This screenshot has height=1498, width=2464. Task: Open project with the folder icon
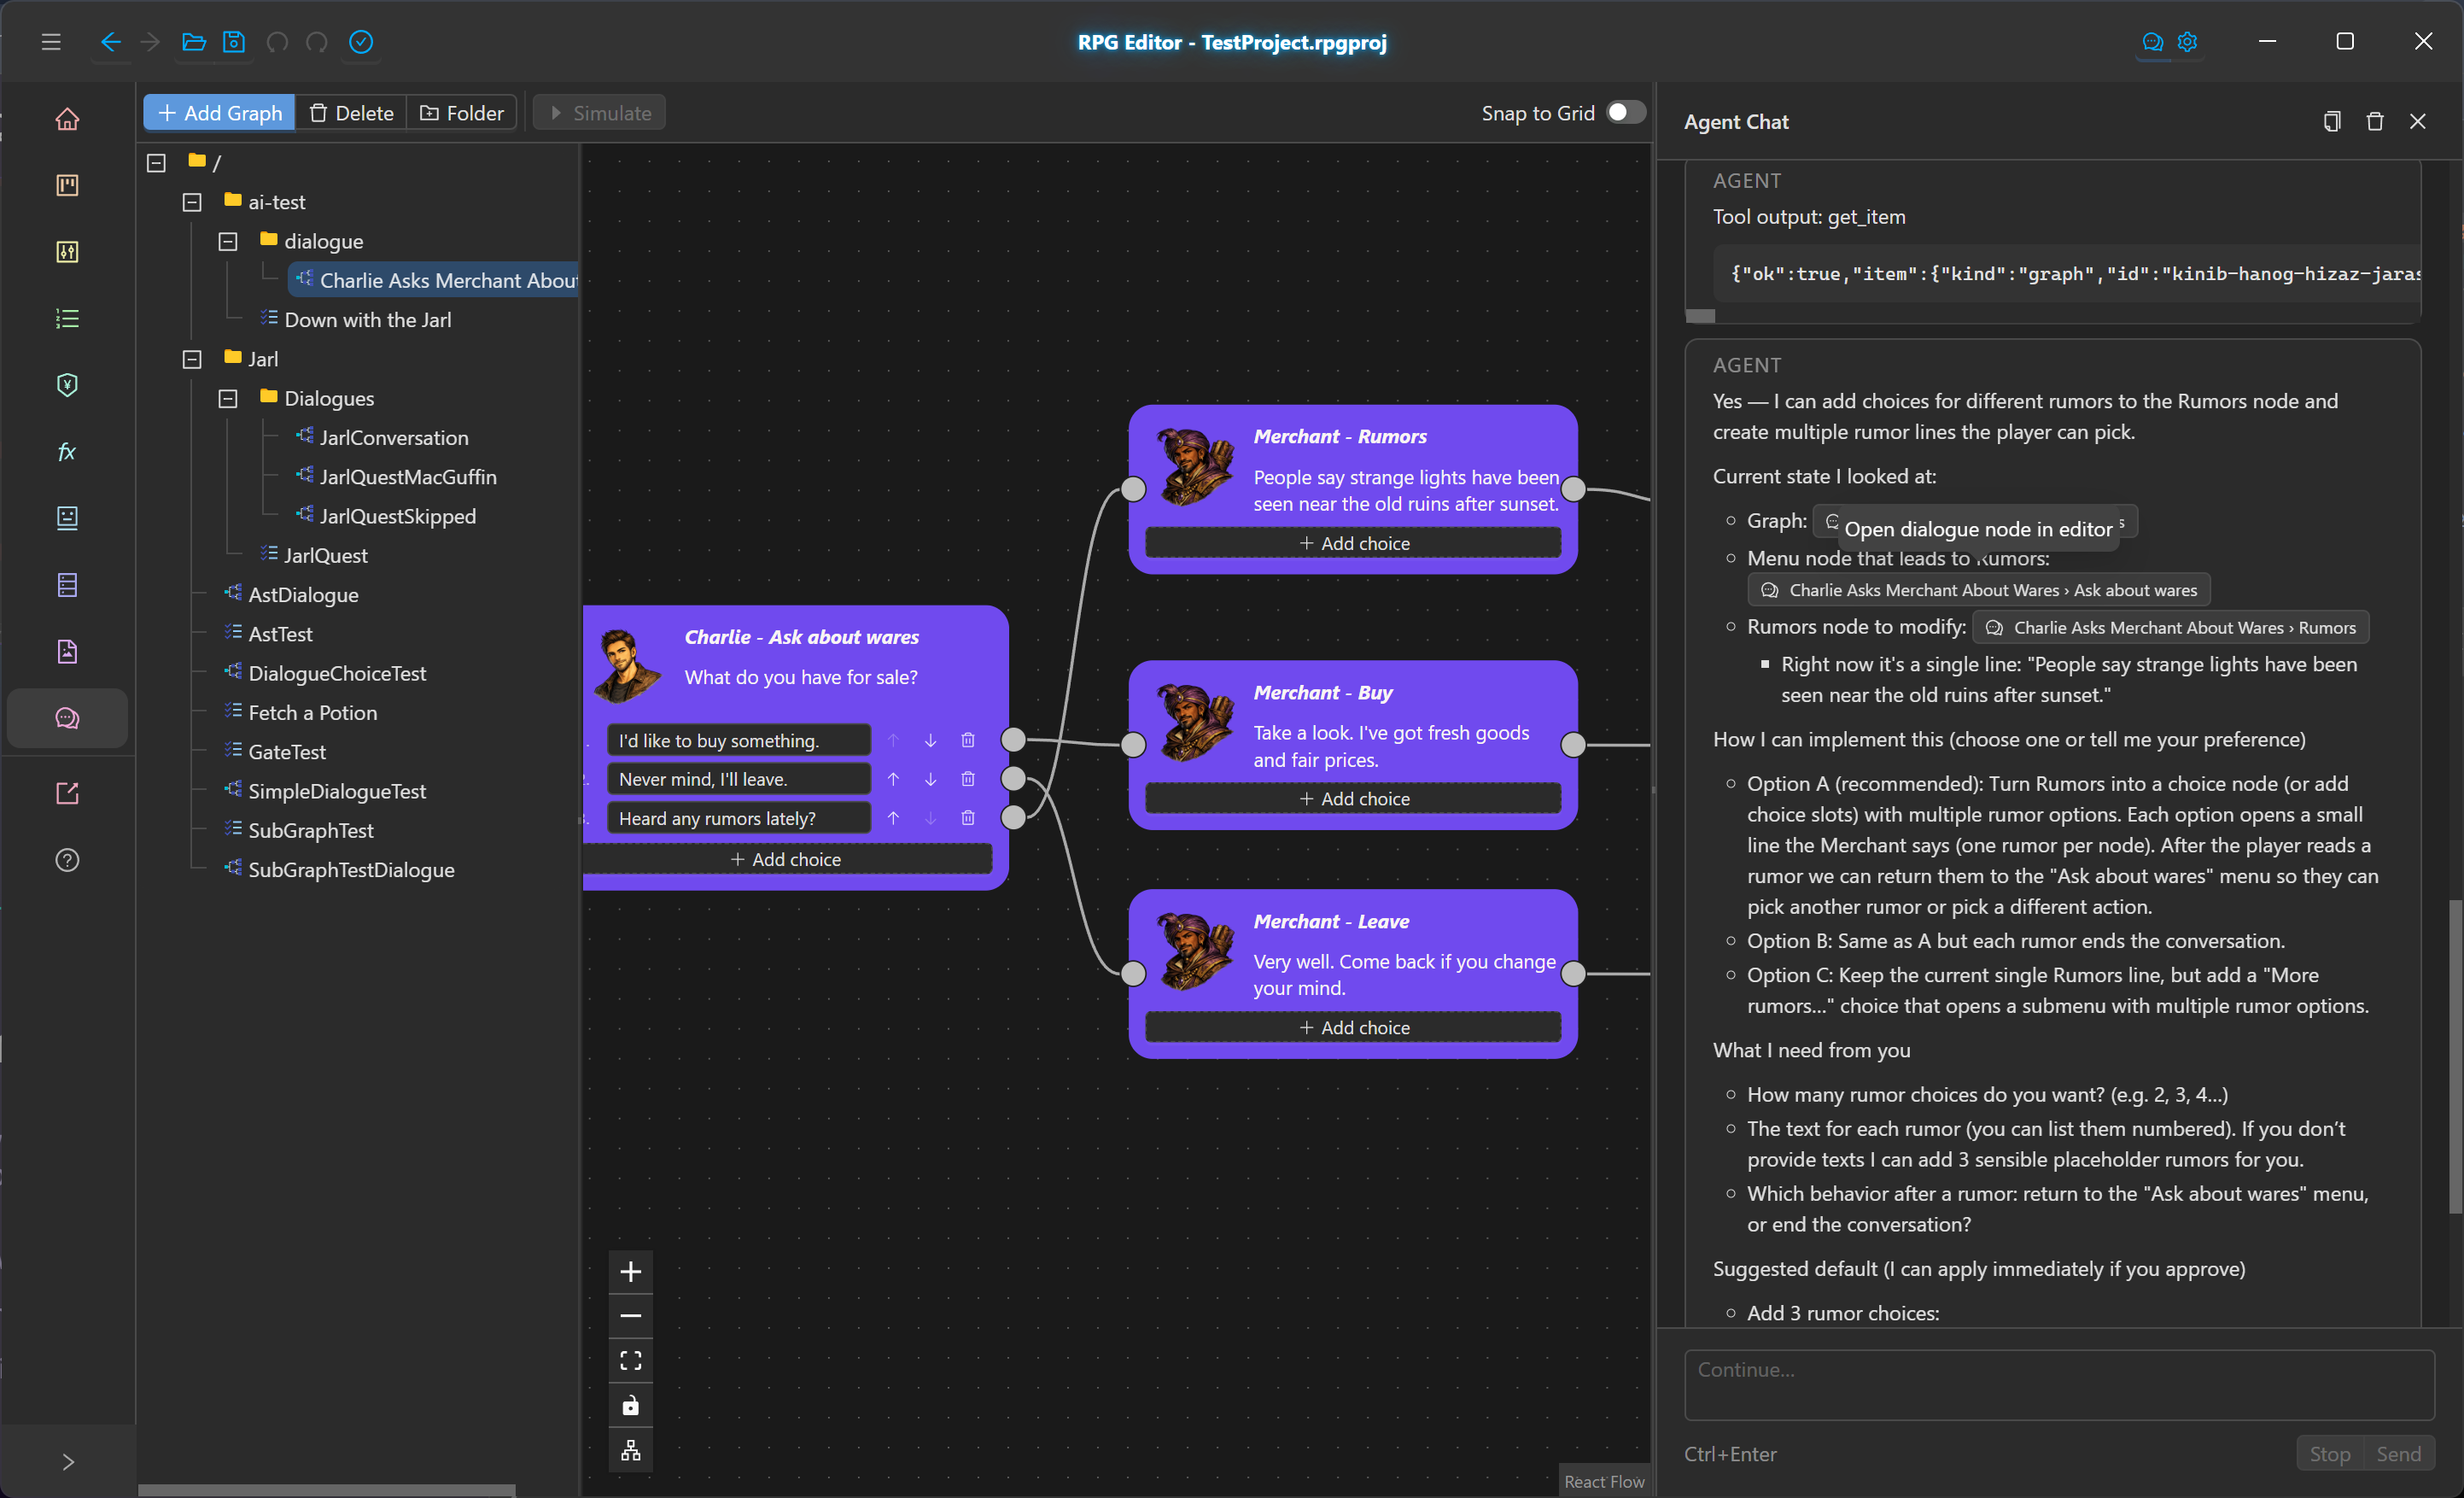coord(193,42)
